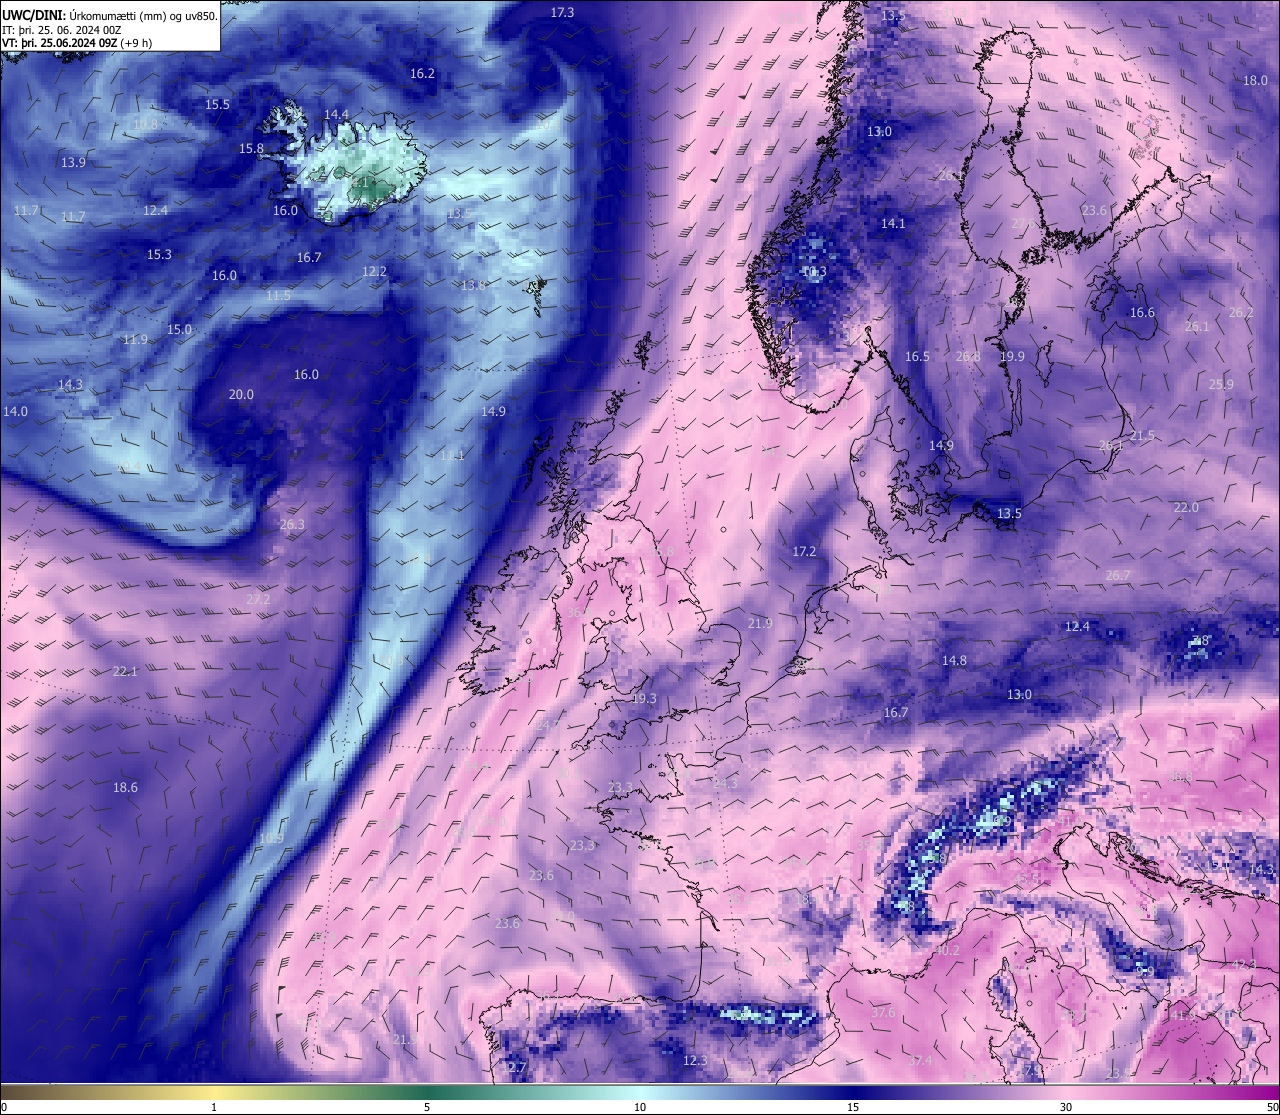Click the 12.3 value over northern Spain
Screen dimensions: 1280x1115
(695, 1060)
